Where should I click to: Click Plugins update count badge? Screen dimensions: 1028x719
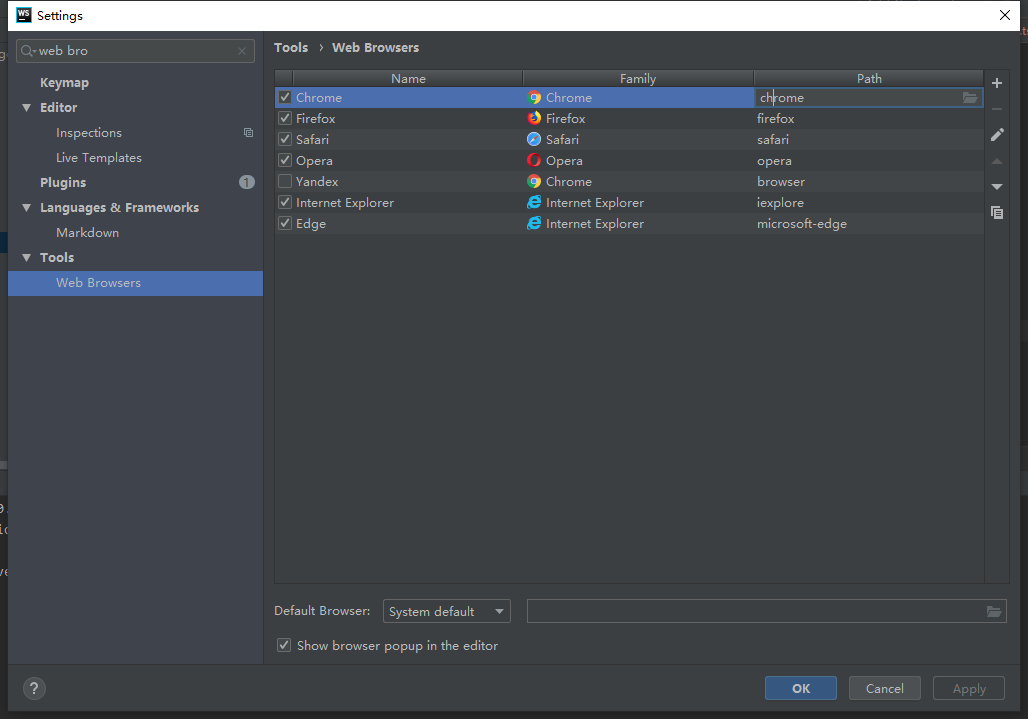247,182
